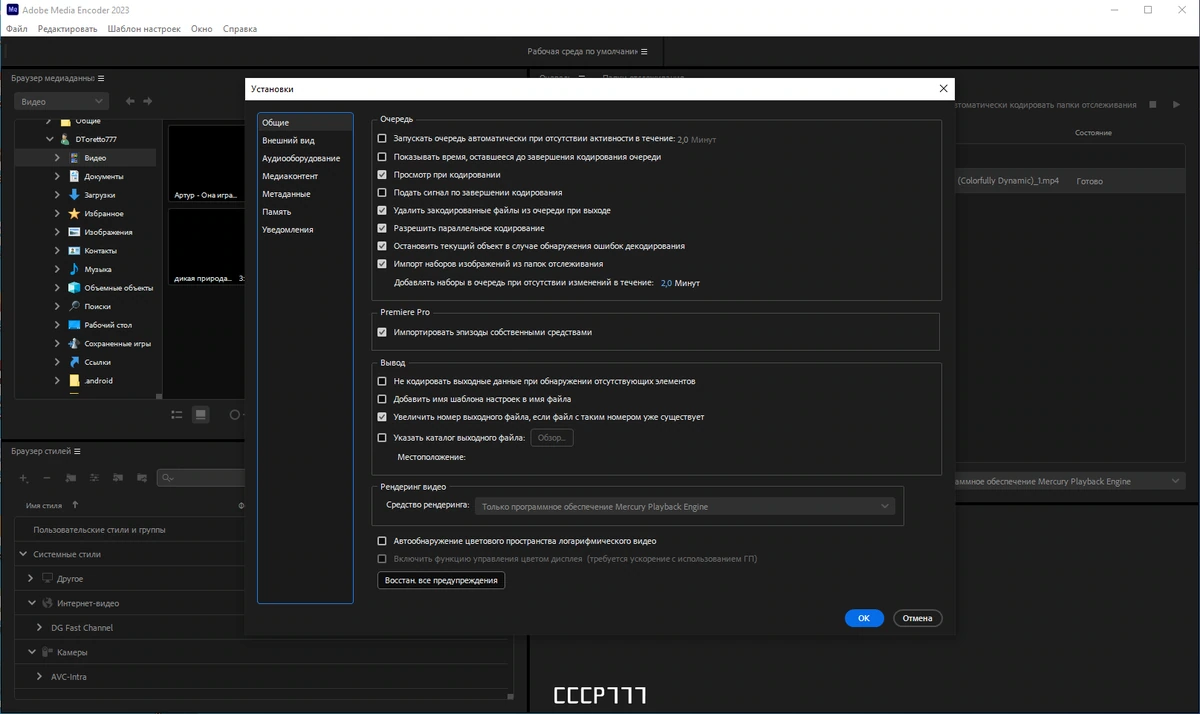Click the preset settings sliders icon
1200x714 pixels.
point(94,478)
